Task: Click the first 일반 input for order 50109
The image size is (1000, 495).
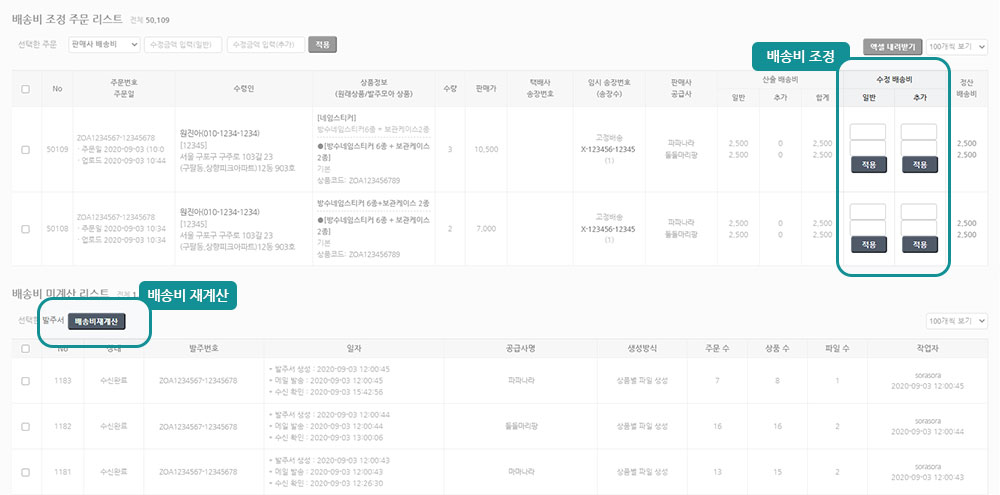Action: click(868, 132)
